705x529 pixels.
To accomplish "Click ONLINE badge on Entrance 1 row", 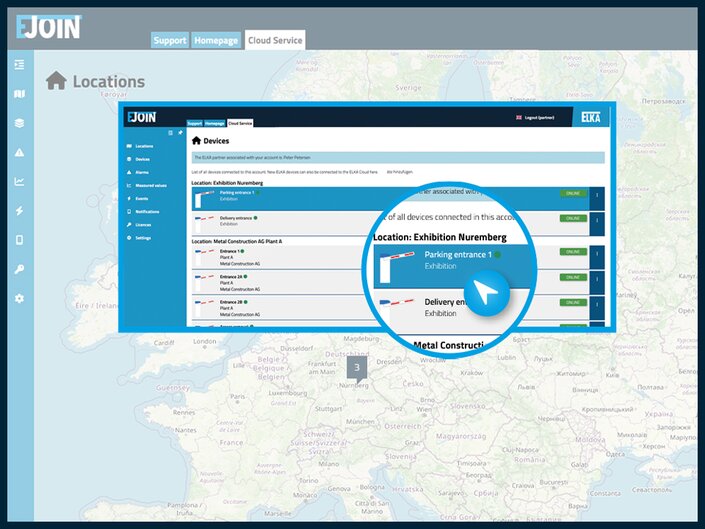I will tap(573, 252).
